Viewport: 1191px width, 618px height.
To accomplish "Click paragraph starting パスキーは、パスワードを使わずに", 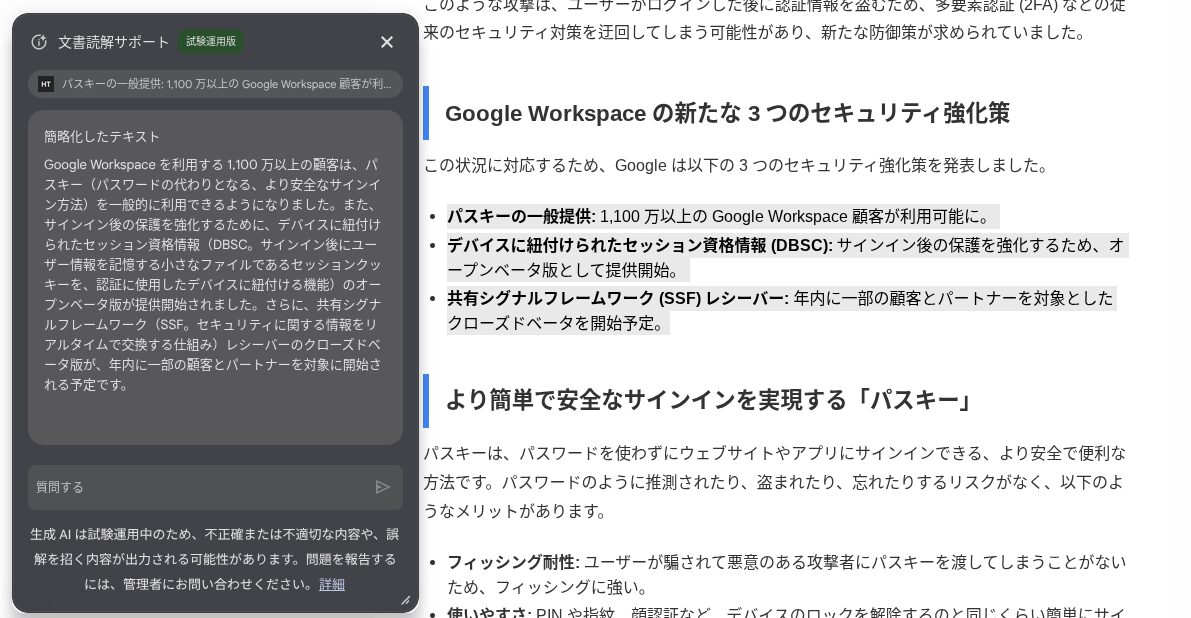I will [x=774, y=482].
